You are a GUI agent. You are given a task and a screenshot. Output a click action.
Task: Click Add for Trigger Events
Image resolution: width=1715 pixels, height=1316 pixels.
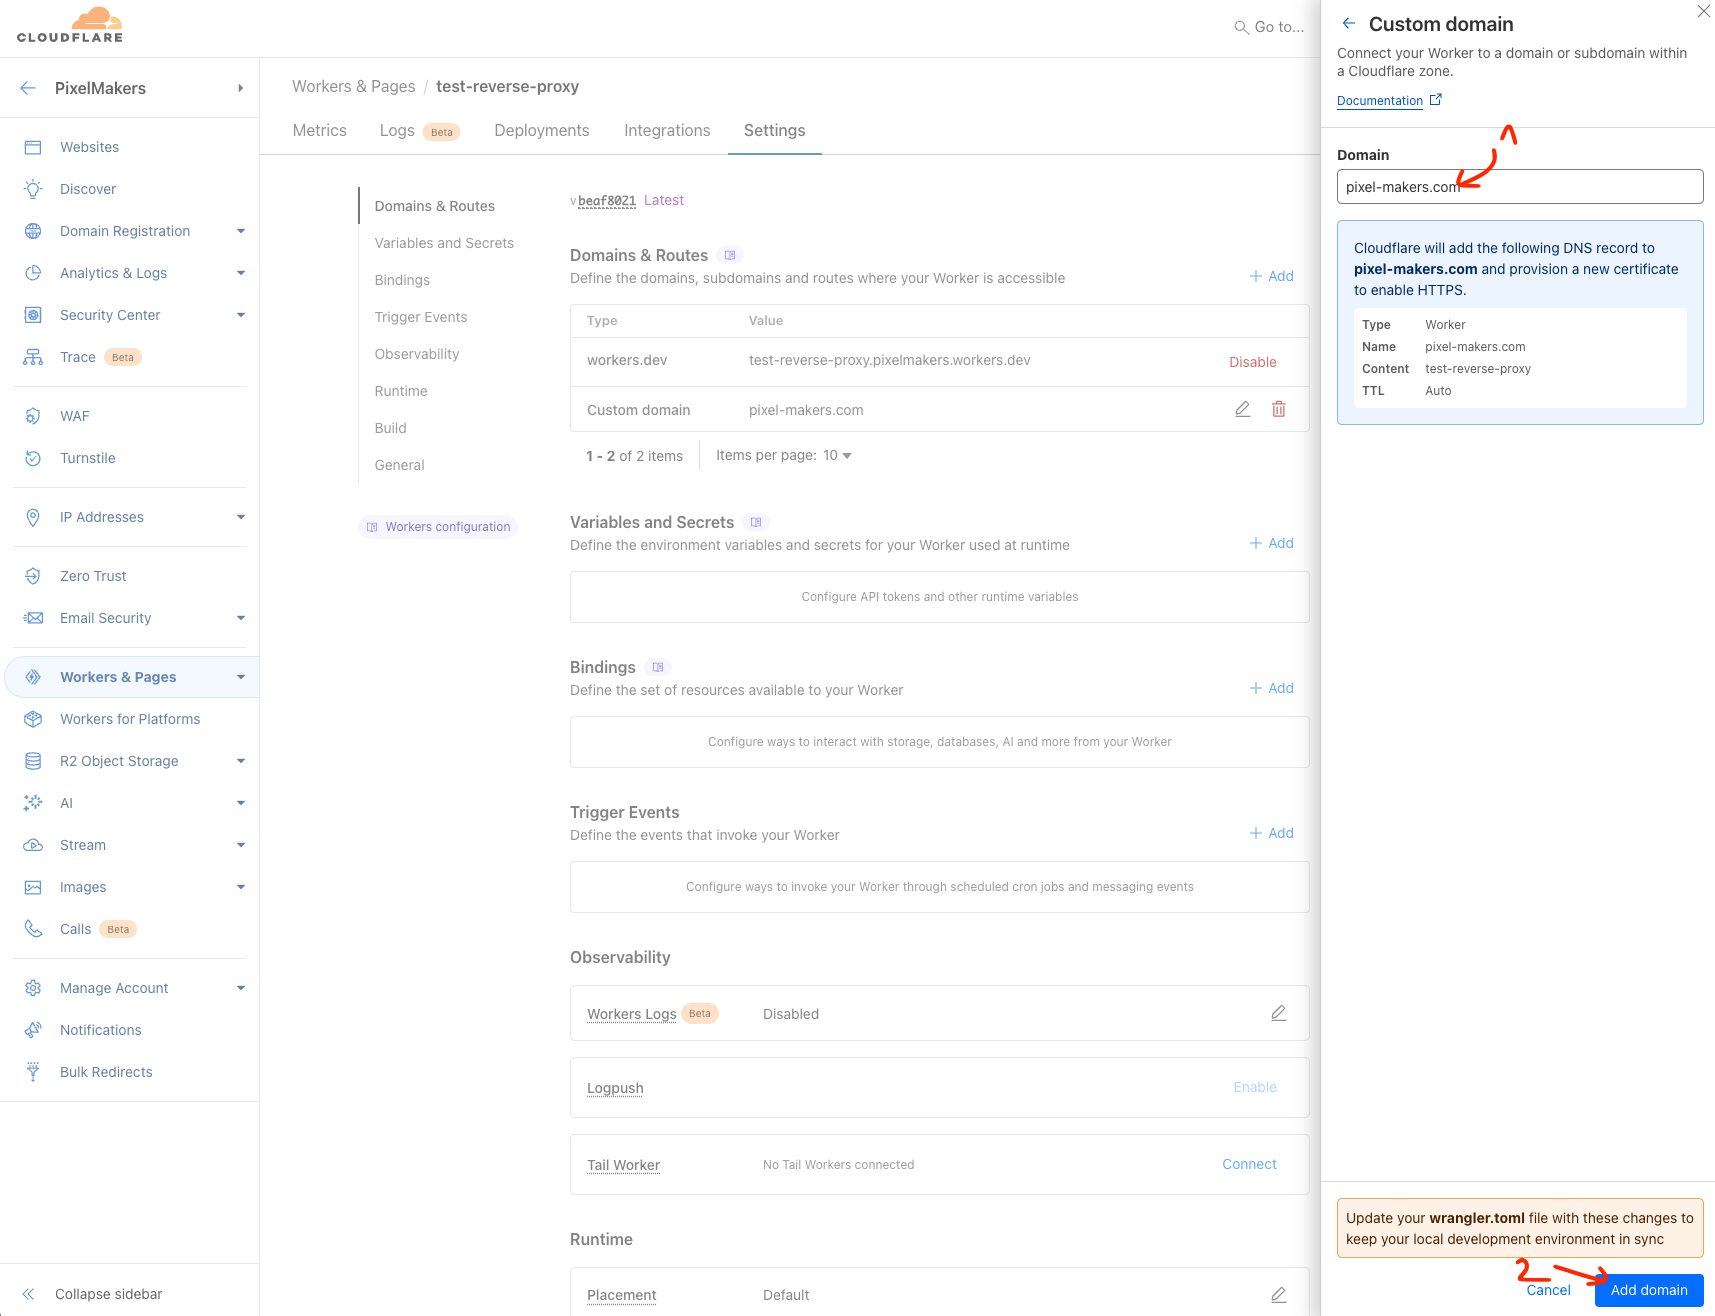coord(1272,833)
